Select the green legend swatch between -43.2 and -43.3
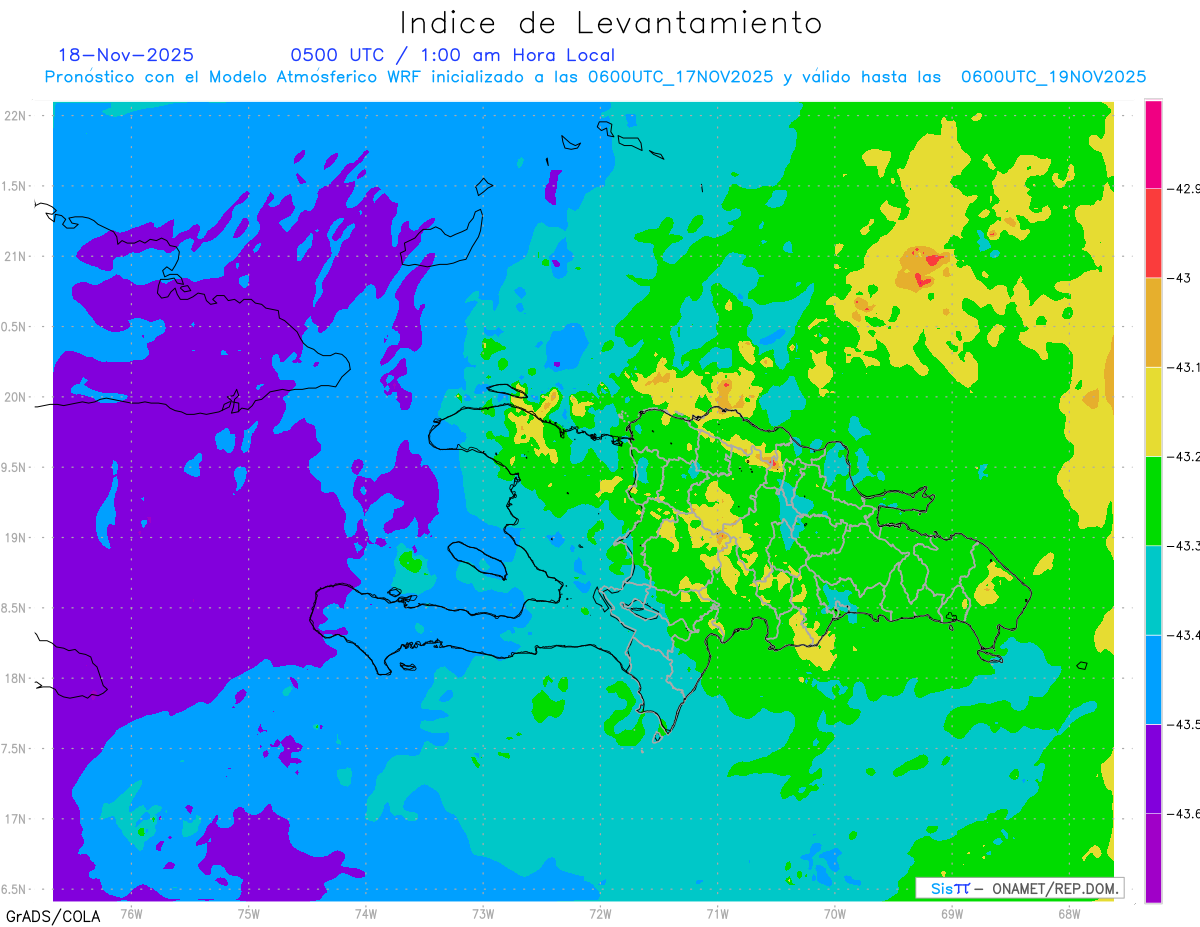The image size is (1200, 927). [1153, 500]
